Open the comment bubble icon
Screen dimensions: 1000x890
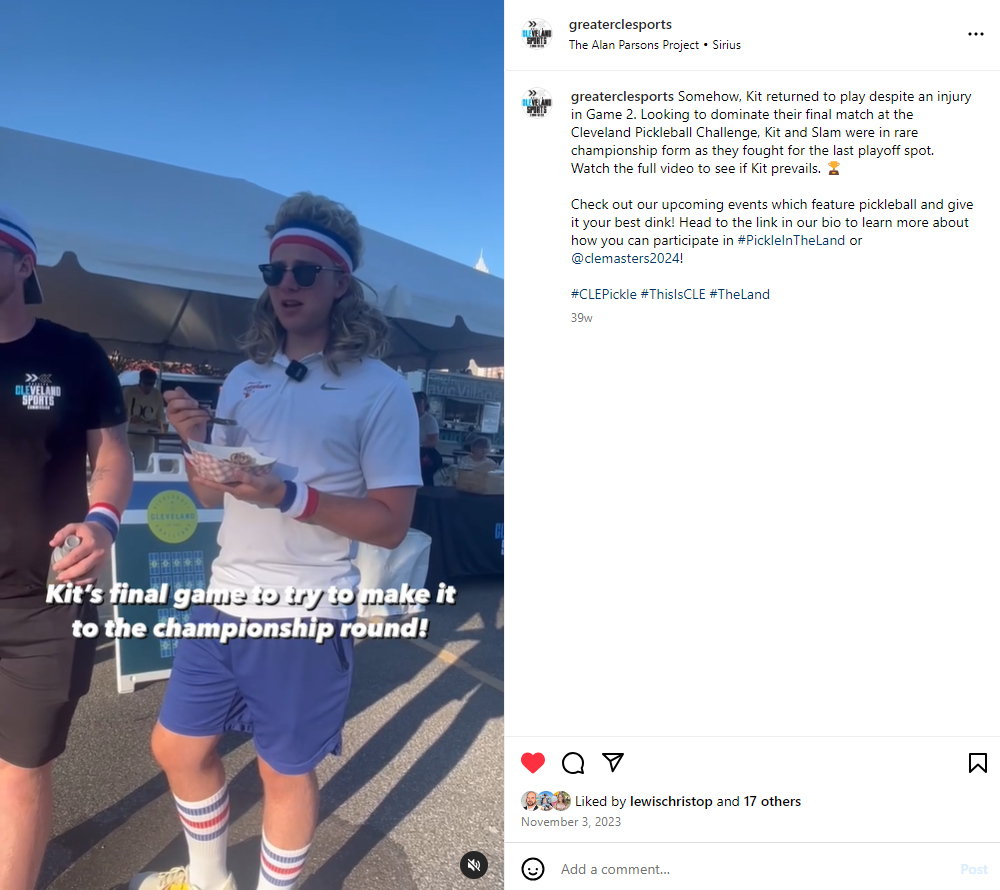pyautogui.click(x=573, y=762)
